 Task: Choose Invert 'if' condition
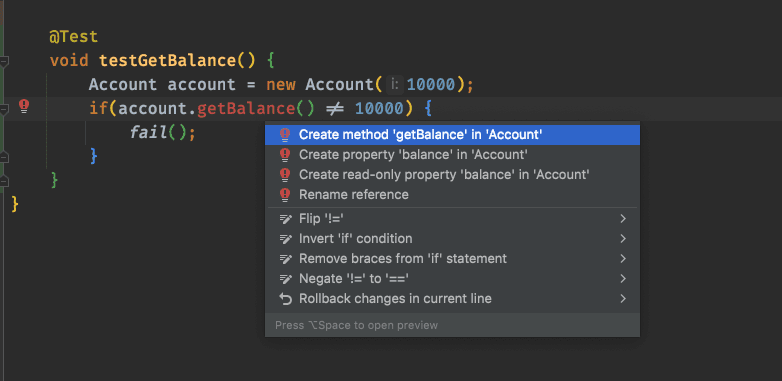click(452, 238)
